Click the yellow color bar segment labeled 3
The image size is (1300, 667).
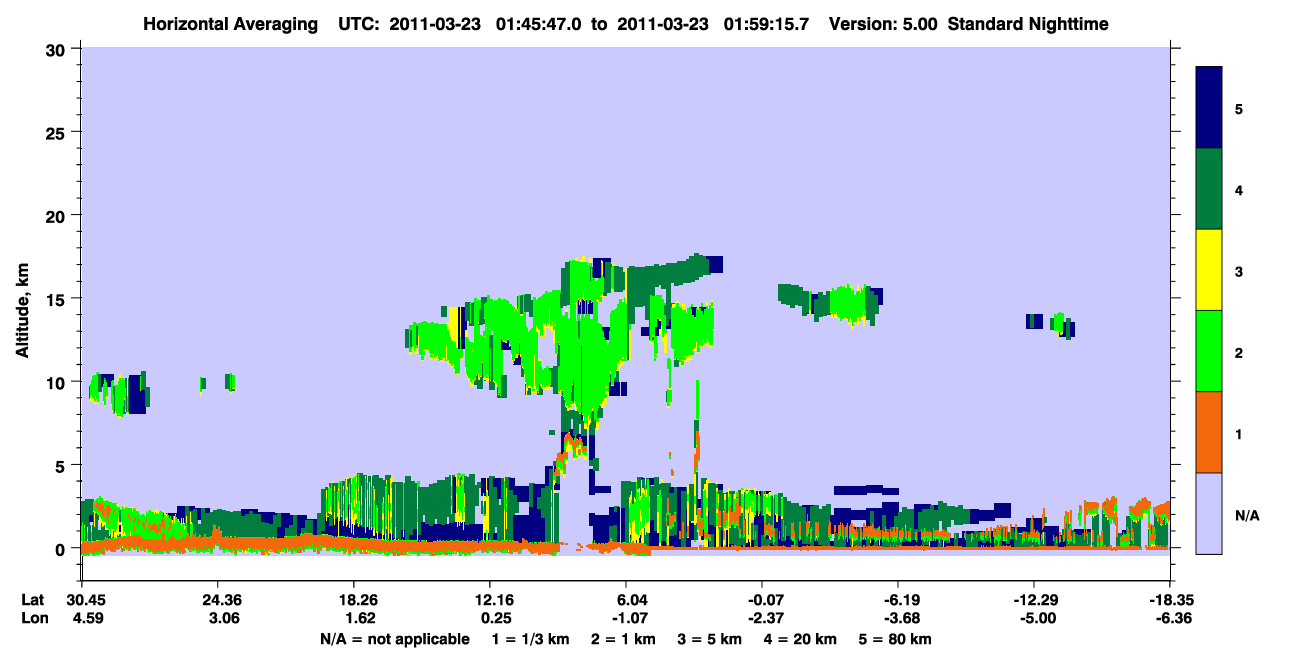[1209, 270]
